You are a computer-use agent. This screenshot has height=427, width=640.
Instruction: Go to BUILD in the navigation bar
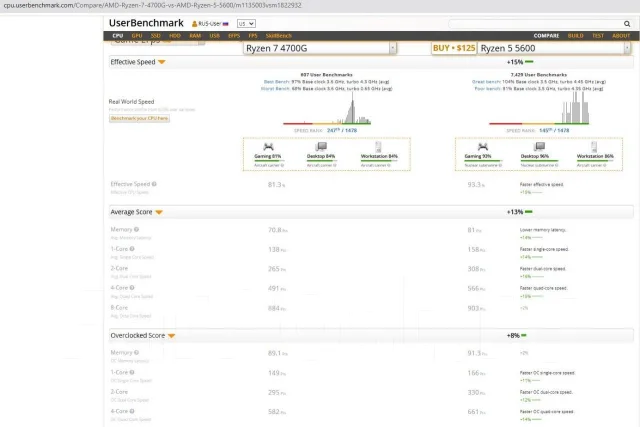(x=576, y=36)
